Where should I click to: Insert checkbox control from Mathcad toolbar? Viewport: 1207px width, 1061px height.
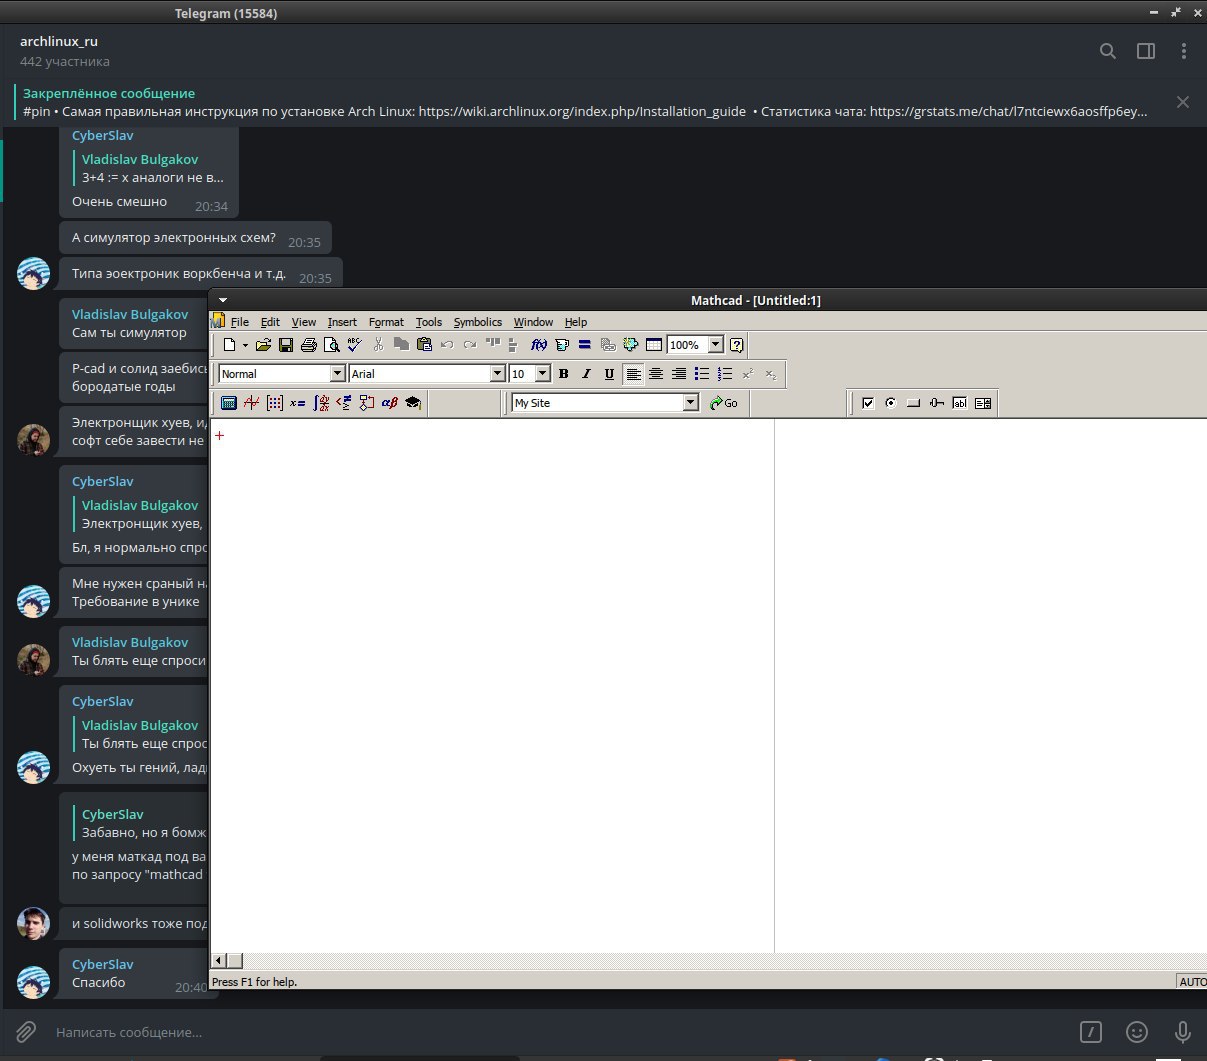[868, 403]
